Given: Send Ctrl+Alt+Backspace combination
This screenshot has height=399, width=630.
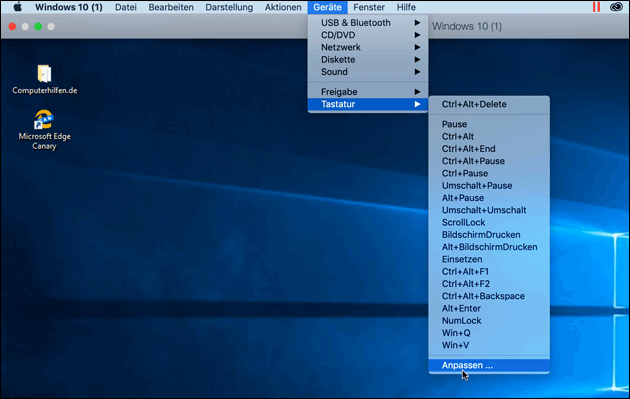Looking at the screenshot, I should [x=489, y=296].
